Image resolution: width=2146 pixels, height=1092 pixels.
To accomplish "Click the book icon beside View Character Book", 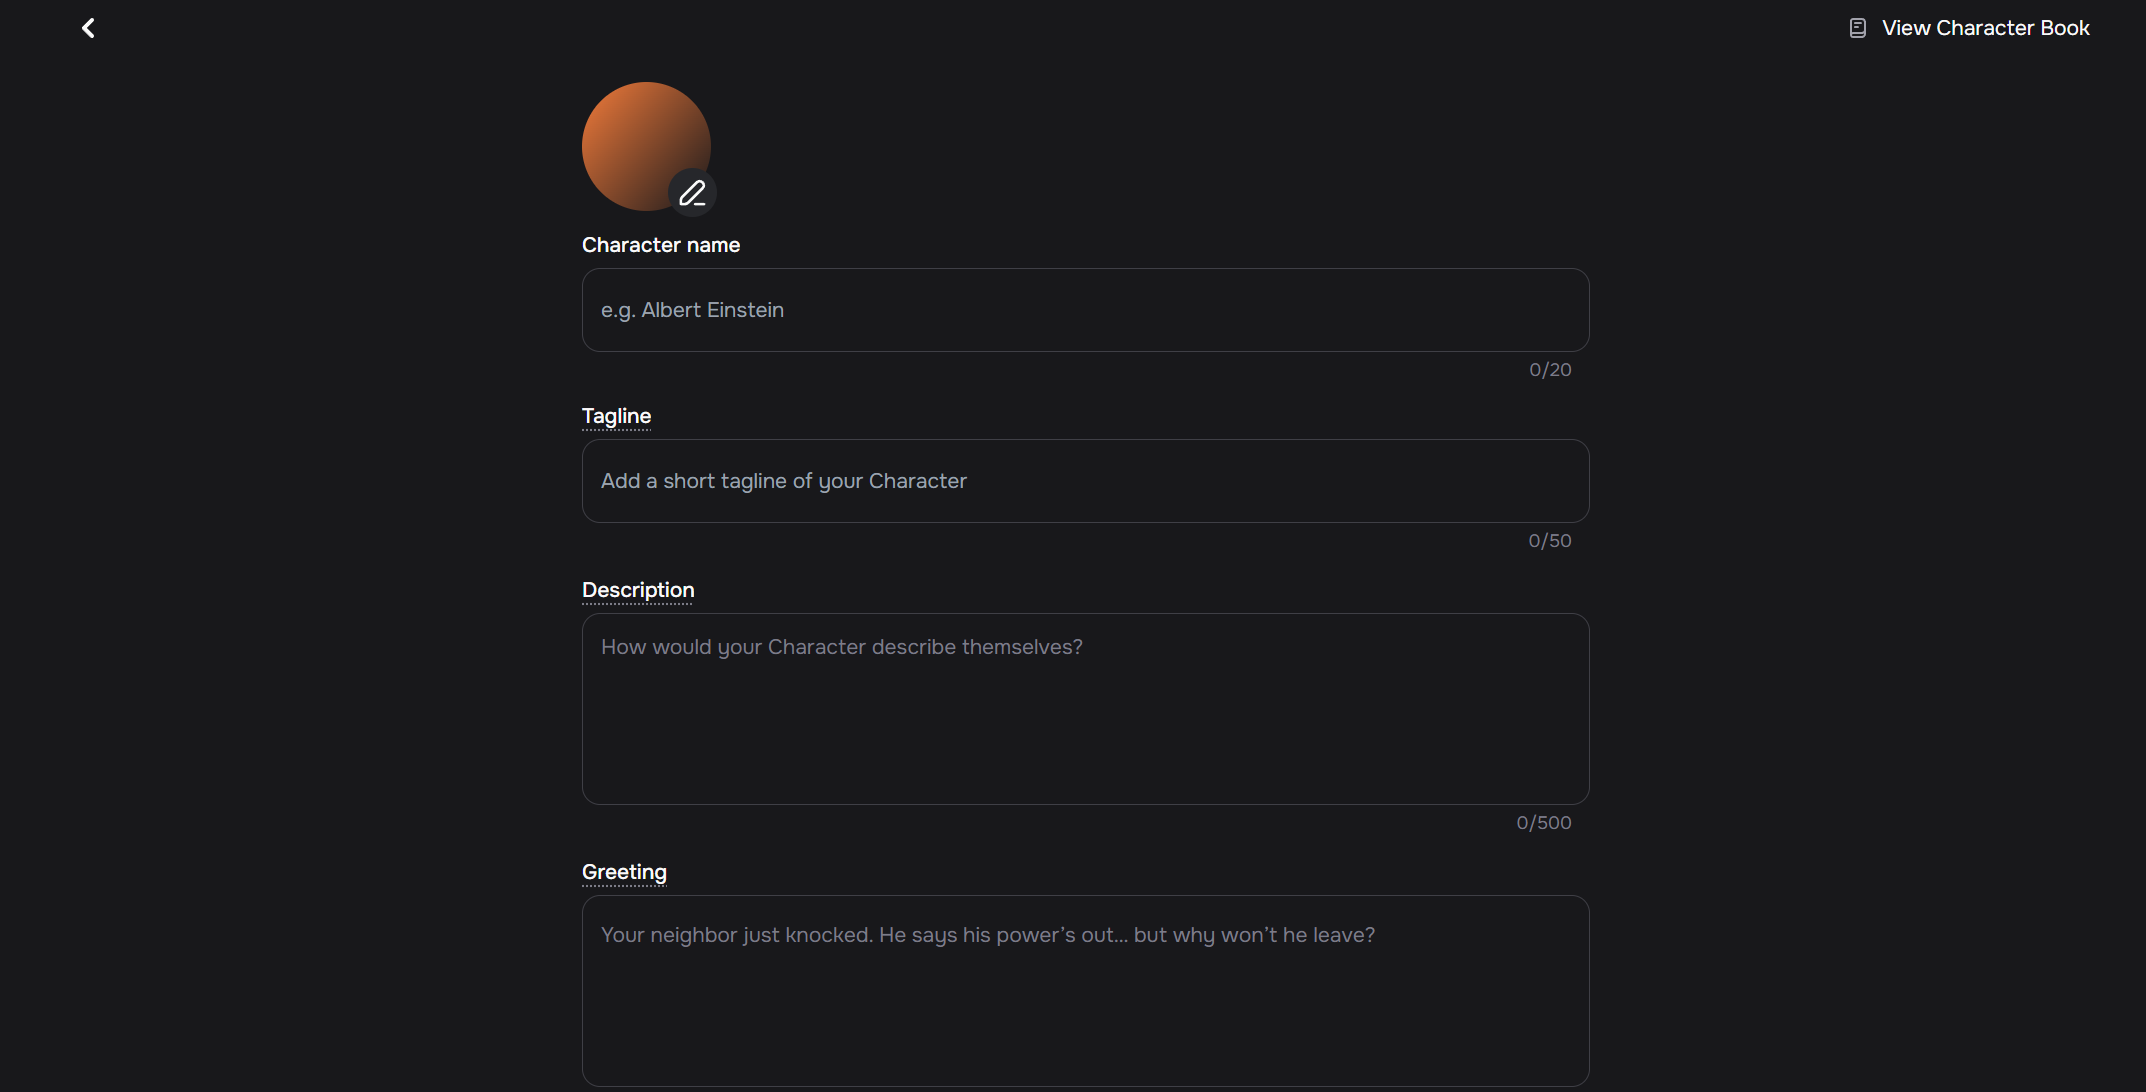I will (1857, 28).
